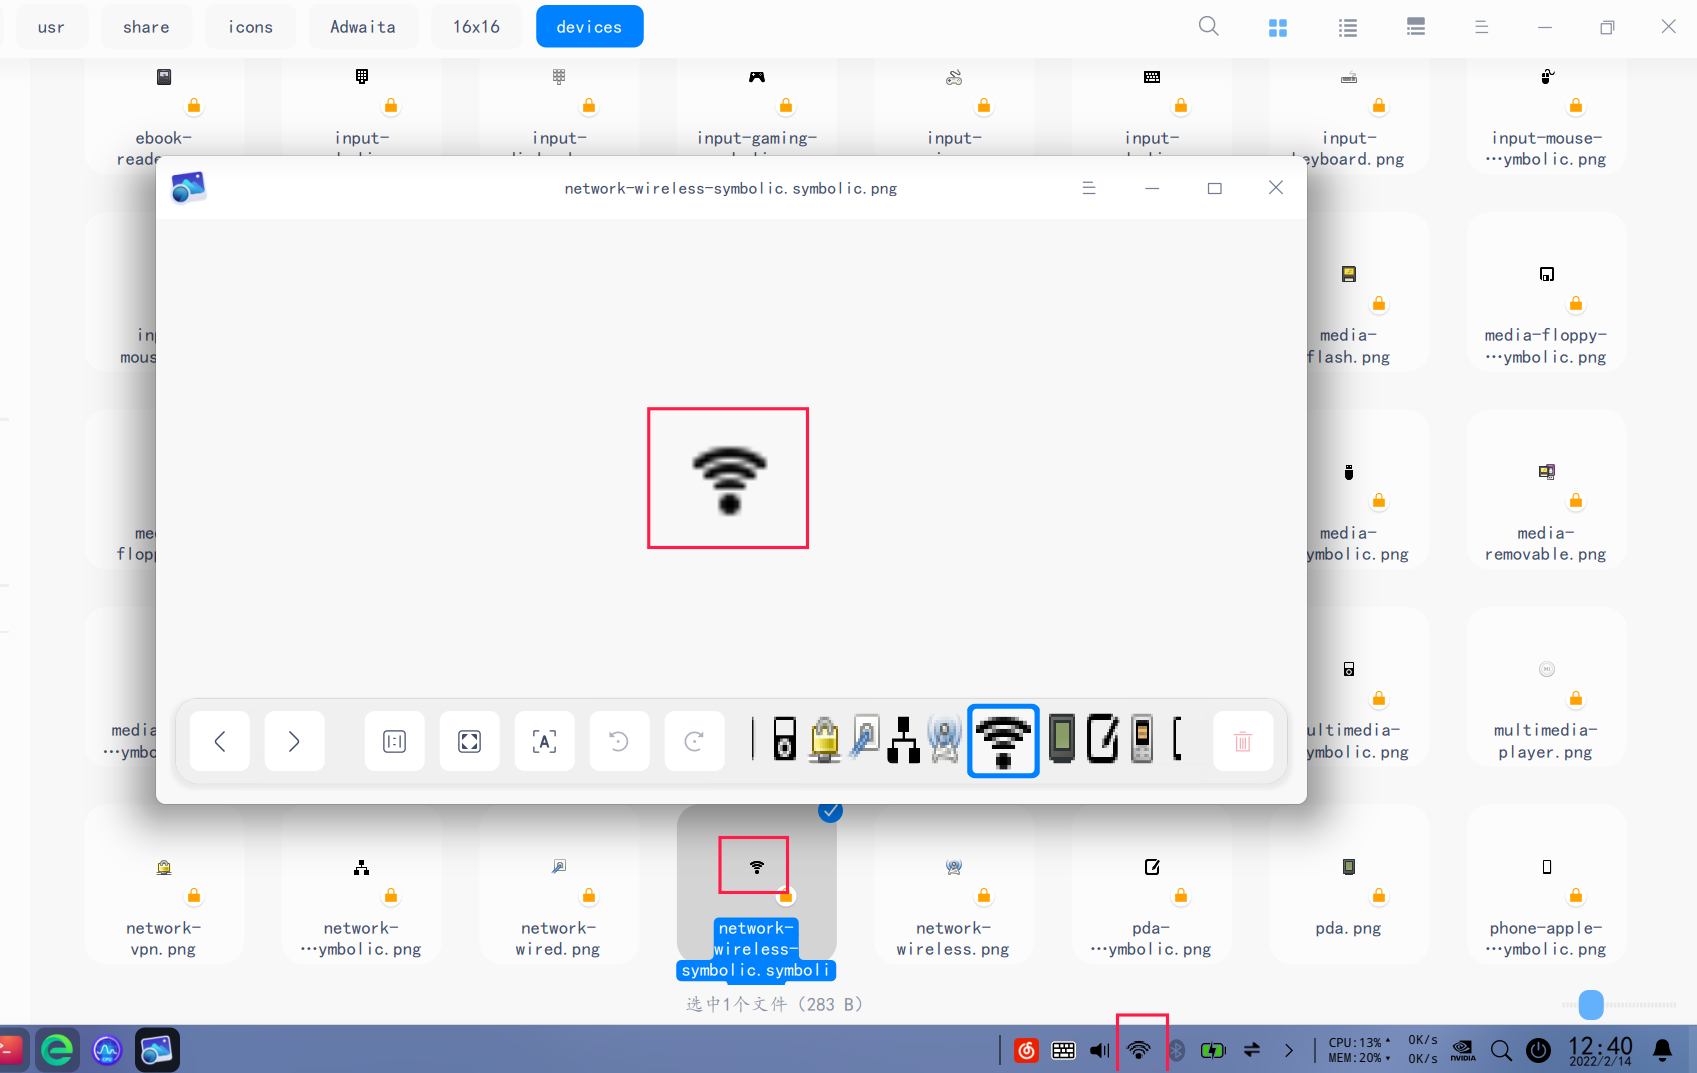
Task: Select the media-floppy symbolic png file
Action: pos(1546,292)
